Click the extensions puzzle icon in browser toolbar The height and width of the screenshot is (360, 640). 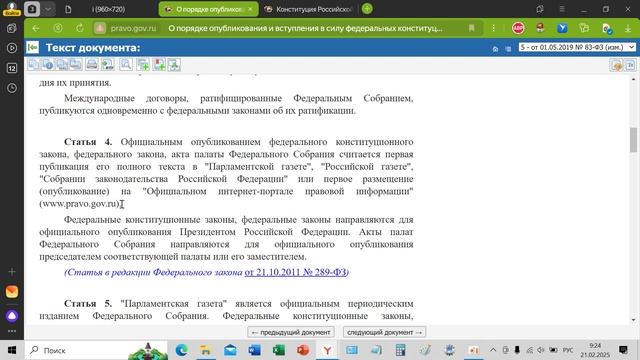click(x=584, y=28)
